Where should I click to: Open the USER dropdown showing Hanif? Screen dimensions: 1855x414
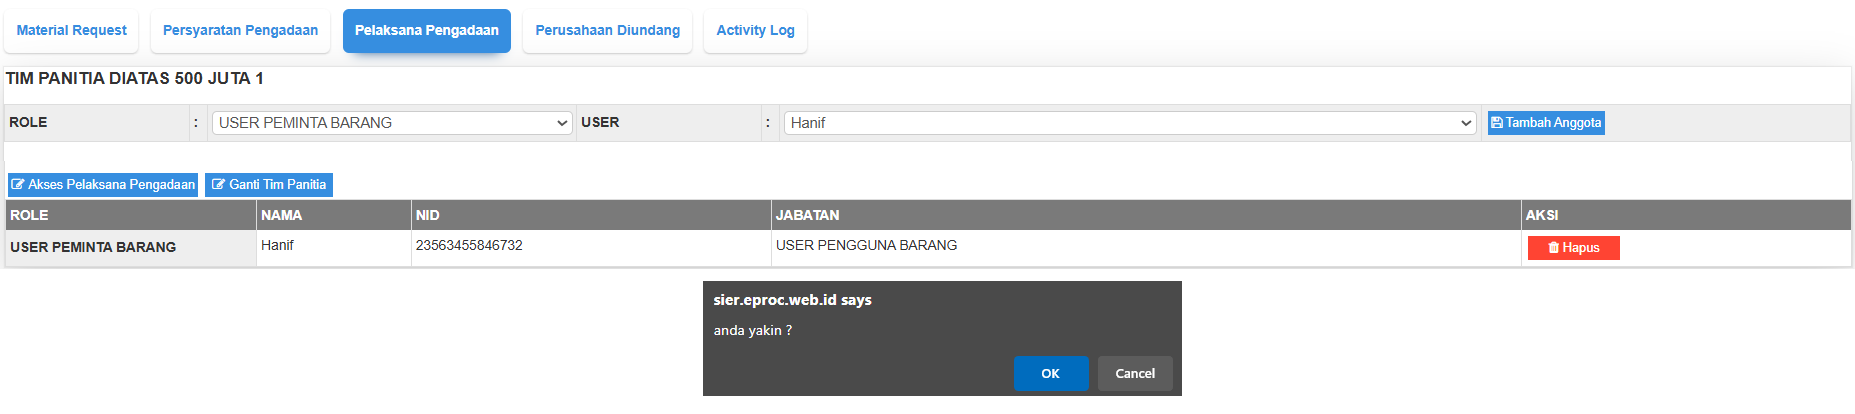coord(1130,123)
